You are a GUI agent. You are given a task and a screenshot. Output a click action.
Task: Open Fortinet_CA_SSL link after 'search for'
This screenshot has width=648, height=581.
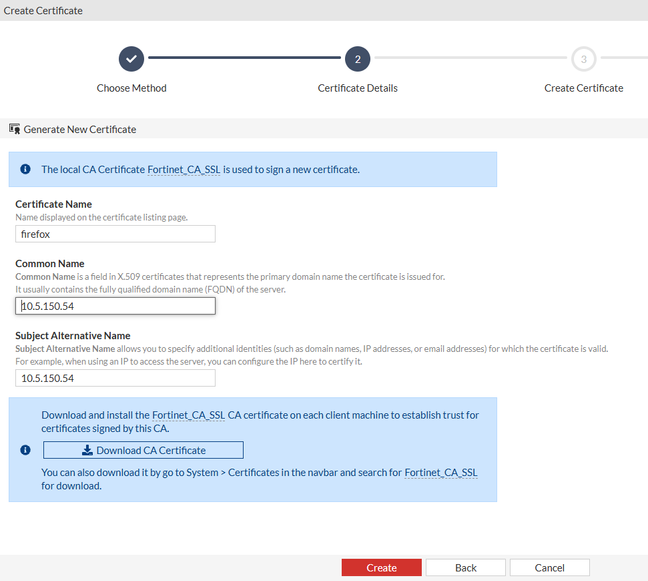(441, 472)
